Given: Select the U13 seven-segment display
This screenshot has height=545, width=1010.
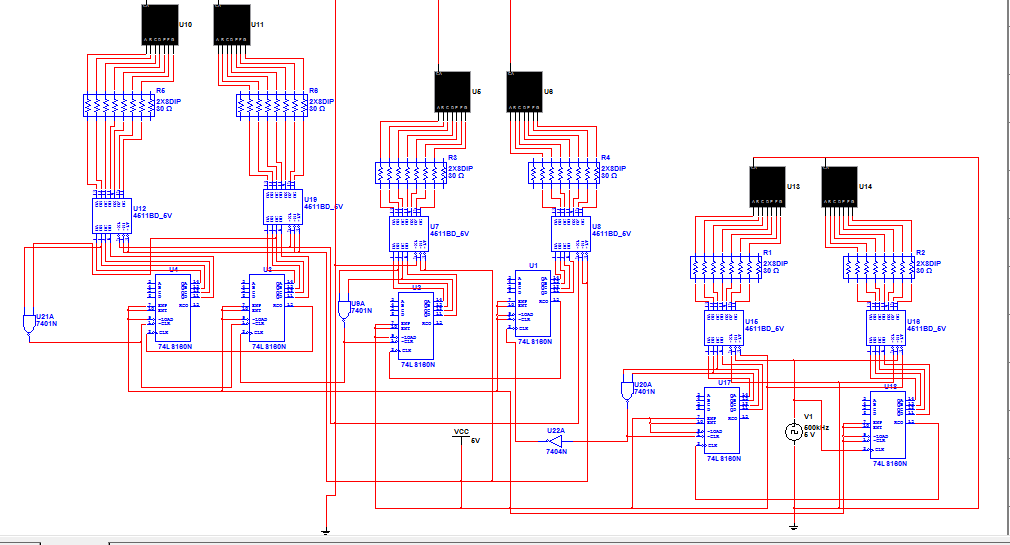Looking at the screenshot, I should [768, 187].
